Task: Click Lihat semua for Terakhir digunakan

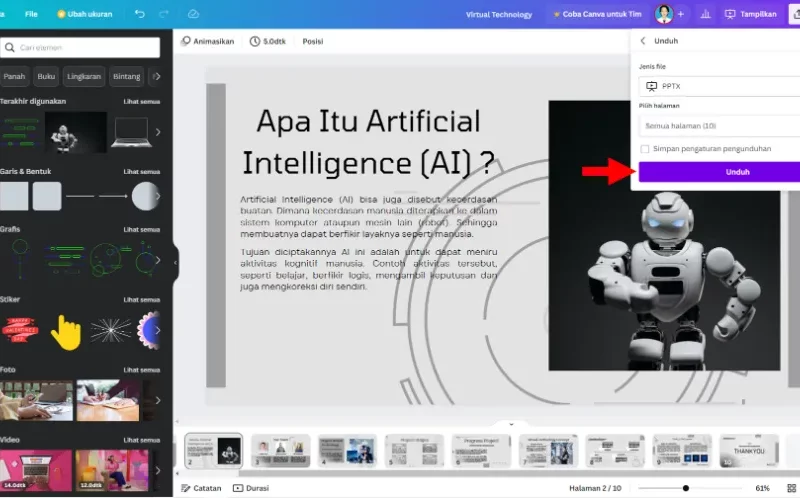Action: pyautogui.click(x=141, y=102)
